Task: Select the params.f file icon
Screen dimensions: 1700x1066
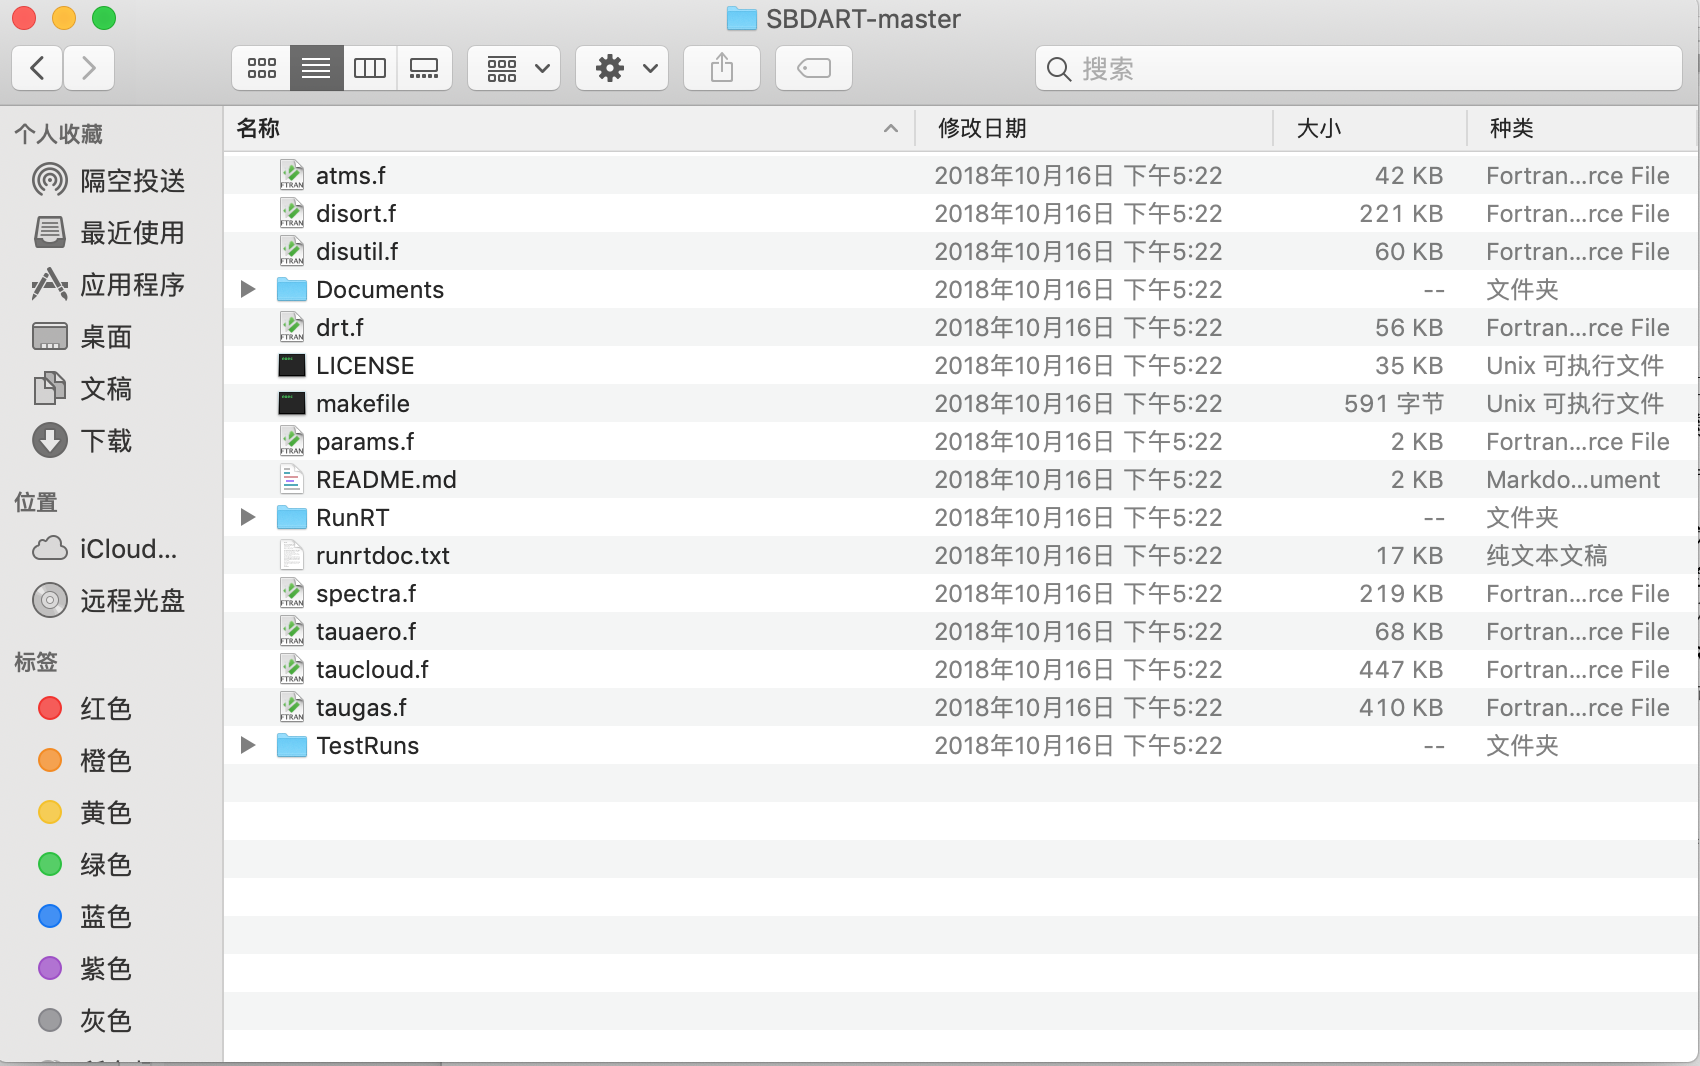Action: 292,441
